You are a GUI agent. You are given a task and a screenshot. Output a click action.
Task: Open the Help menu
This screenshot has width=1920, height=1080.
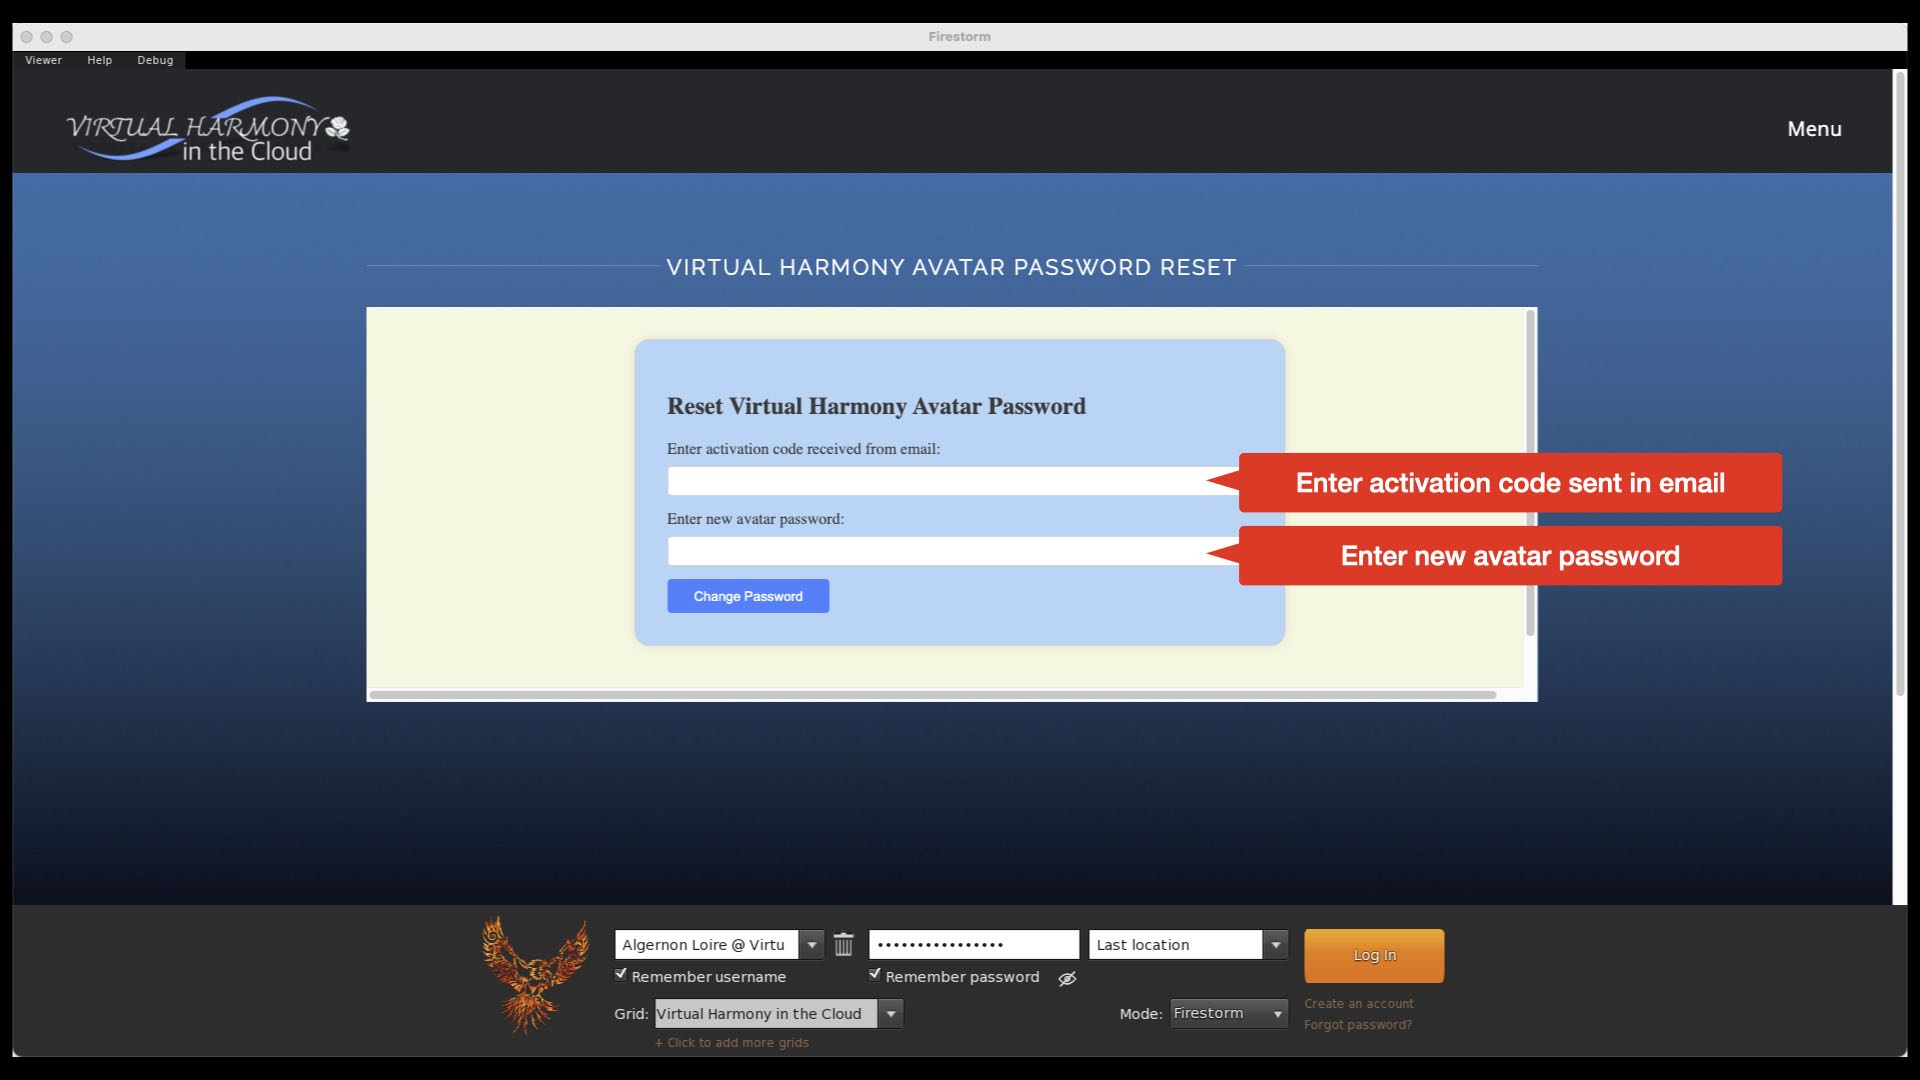tap(99, 60)
